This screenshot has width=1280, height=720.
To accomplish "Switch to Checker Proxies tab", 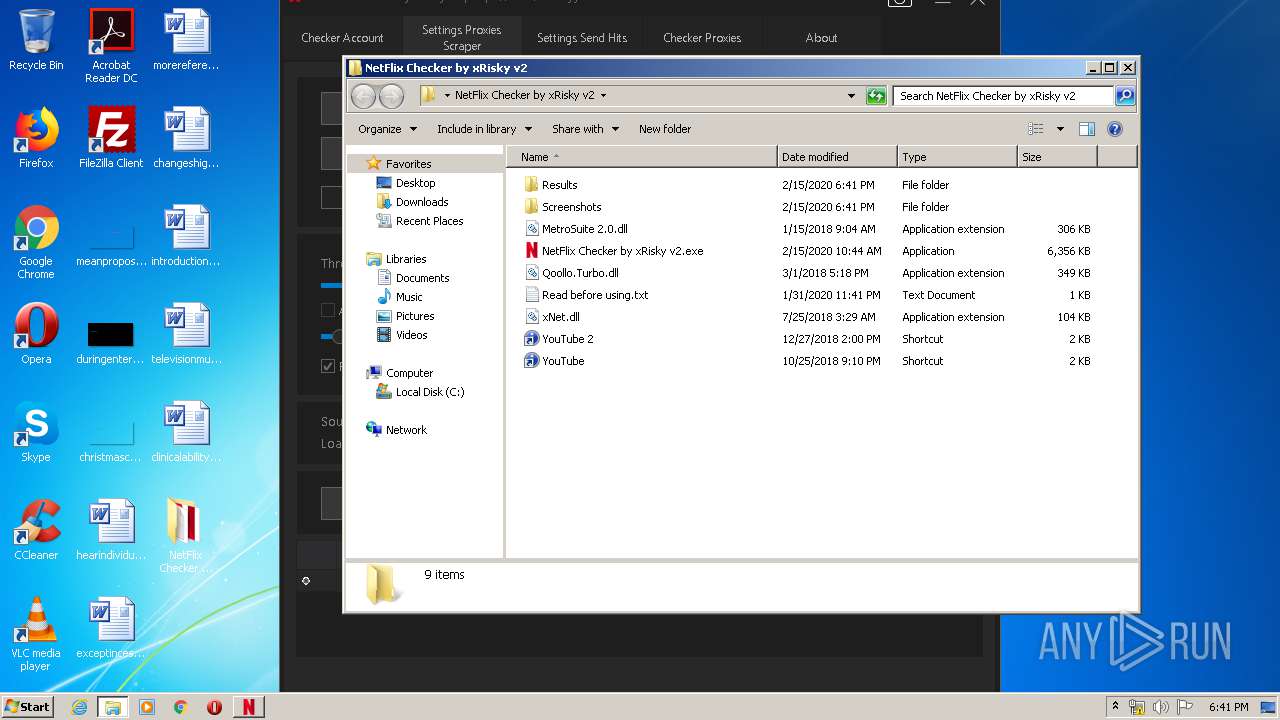I will [x=702, y=38].
